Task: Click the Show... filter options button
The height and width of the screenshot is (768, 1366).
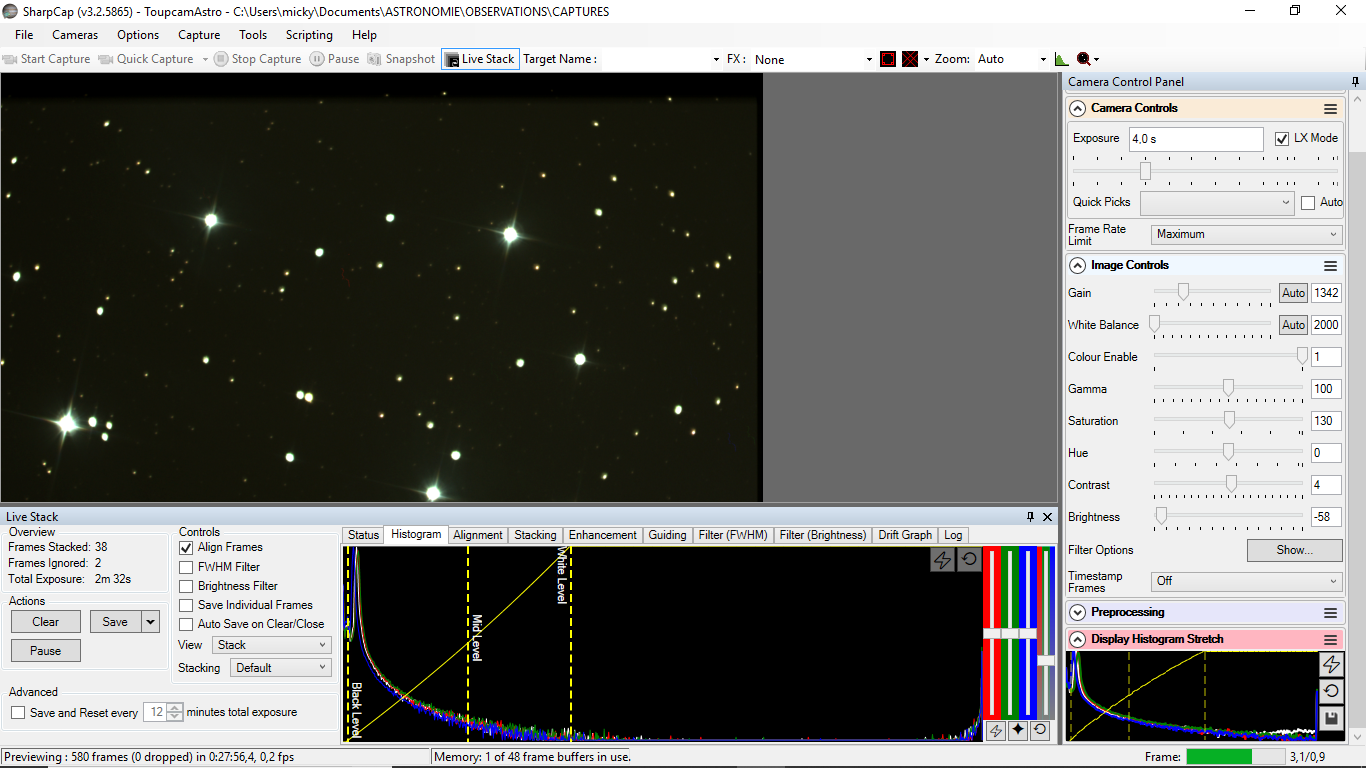Action: click(1293, 550)
